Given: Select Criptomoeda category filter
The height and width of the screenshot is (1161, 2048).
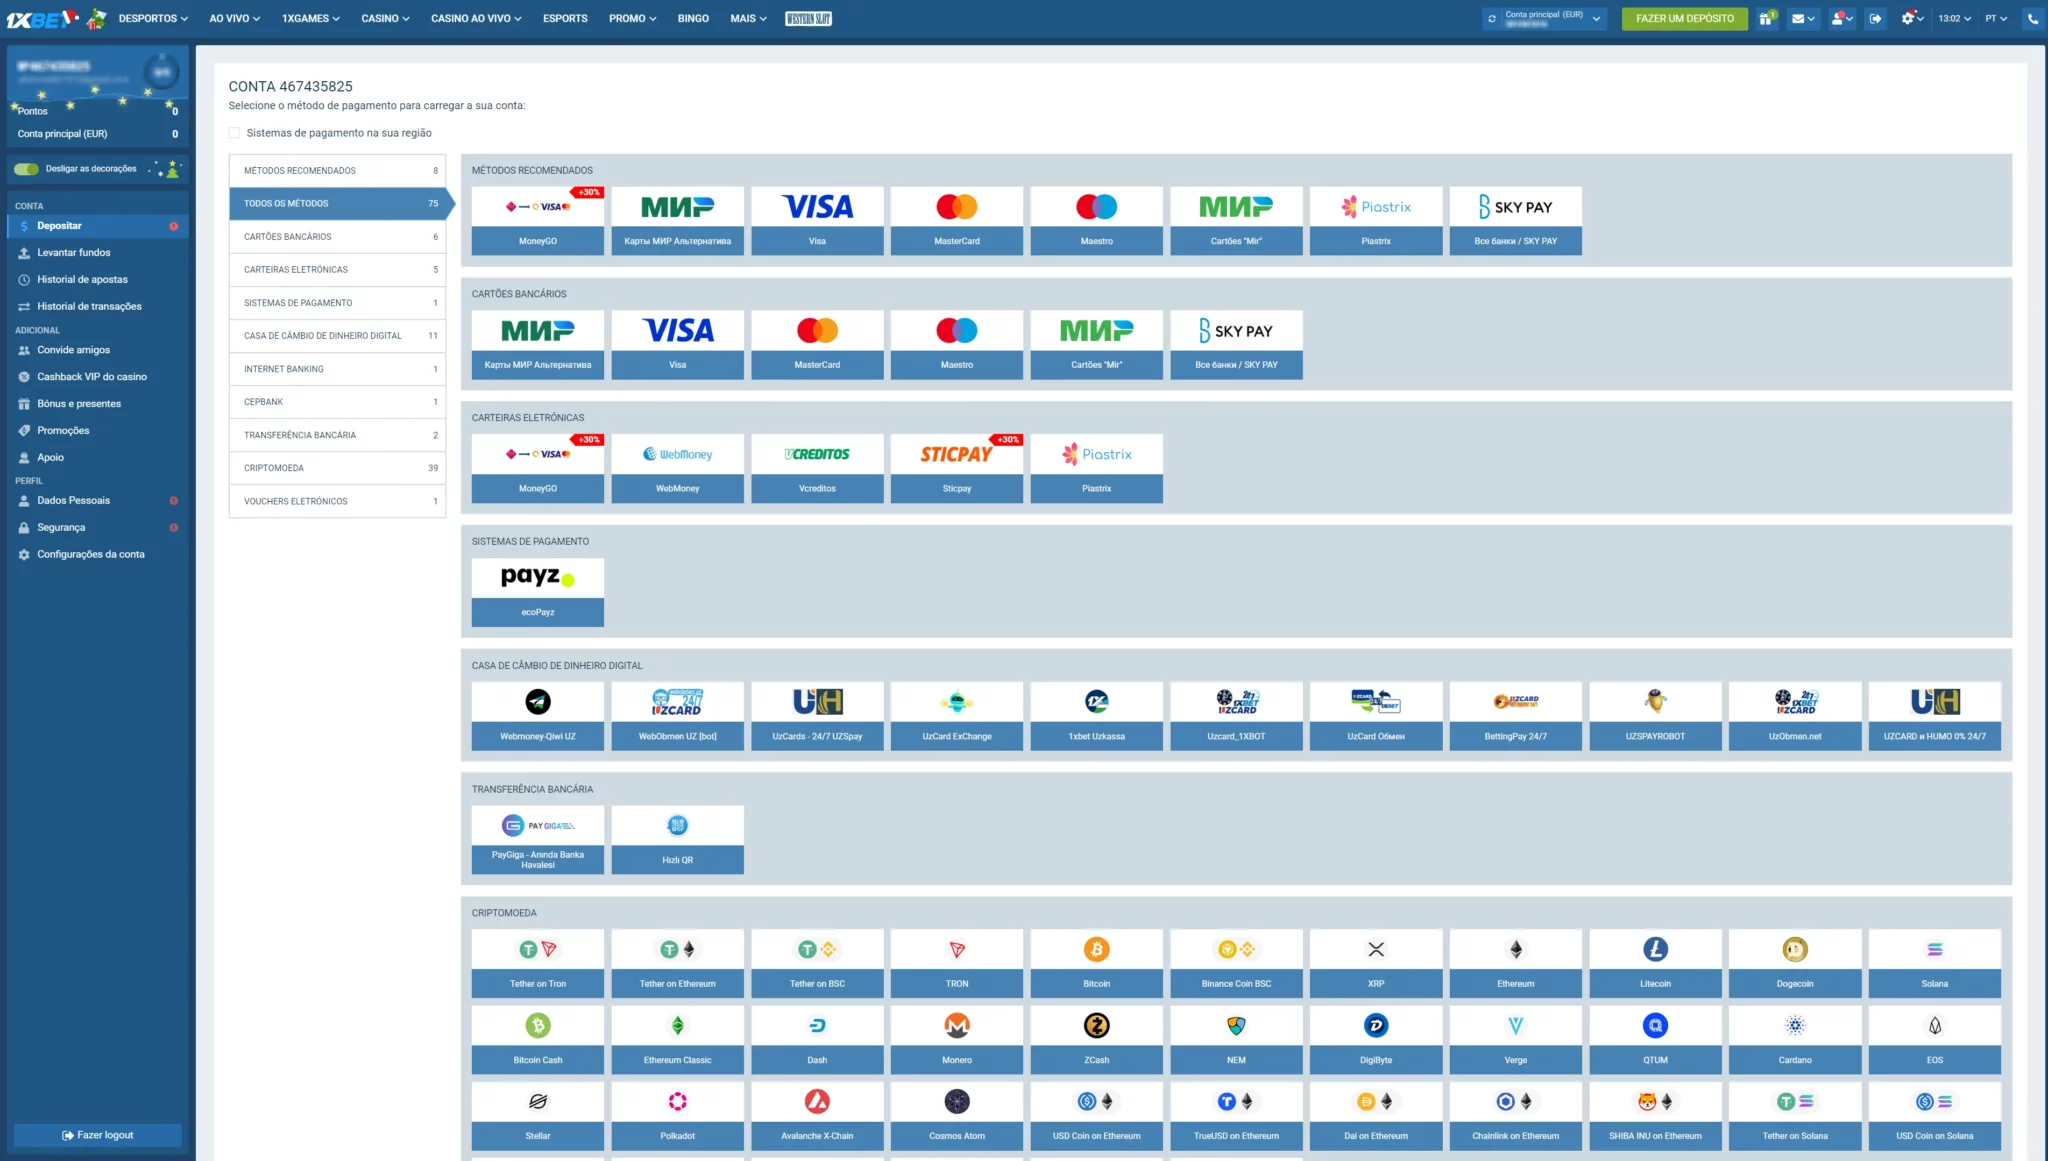Looking at the screenshot, I should tap(337, 468).
